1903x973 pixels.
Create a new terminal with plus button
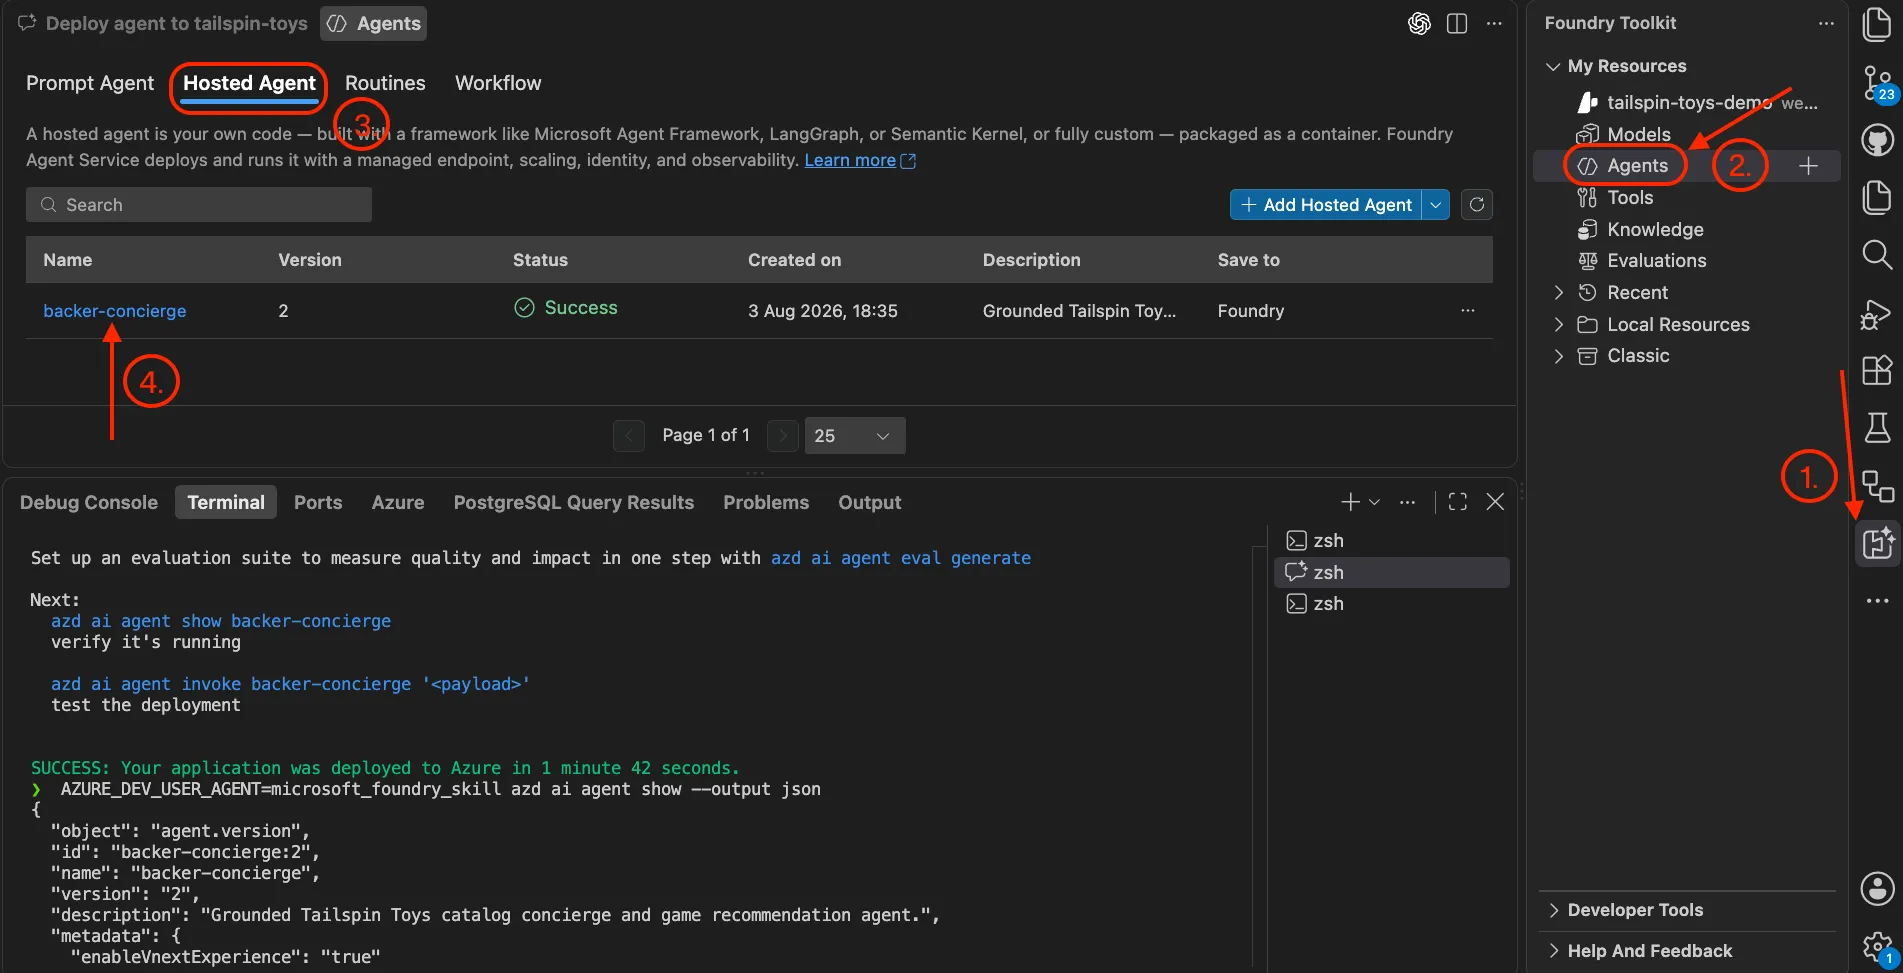tap(1350, 502)
